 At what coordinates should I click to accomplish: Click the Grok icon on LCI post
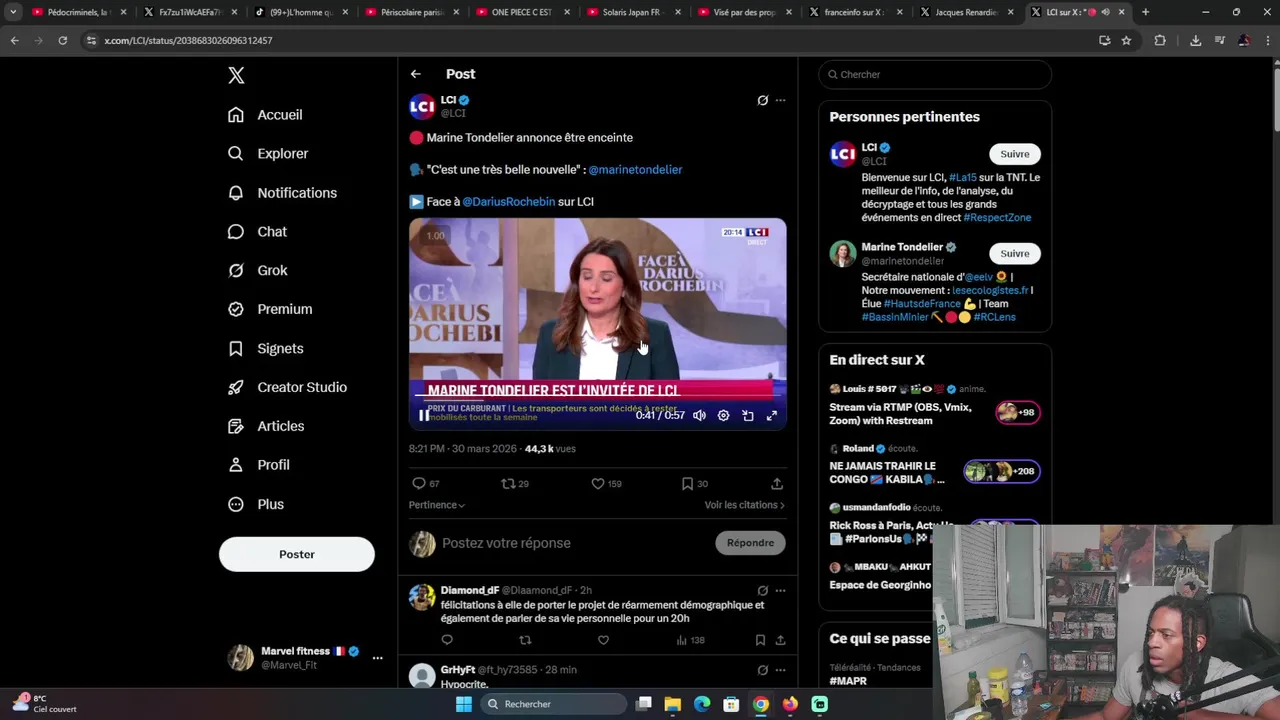[x=762, y=100]
